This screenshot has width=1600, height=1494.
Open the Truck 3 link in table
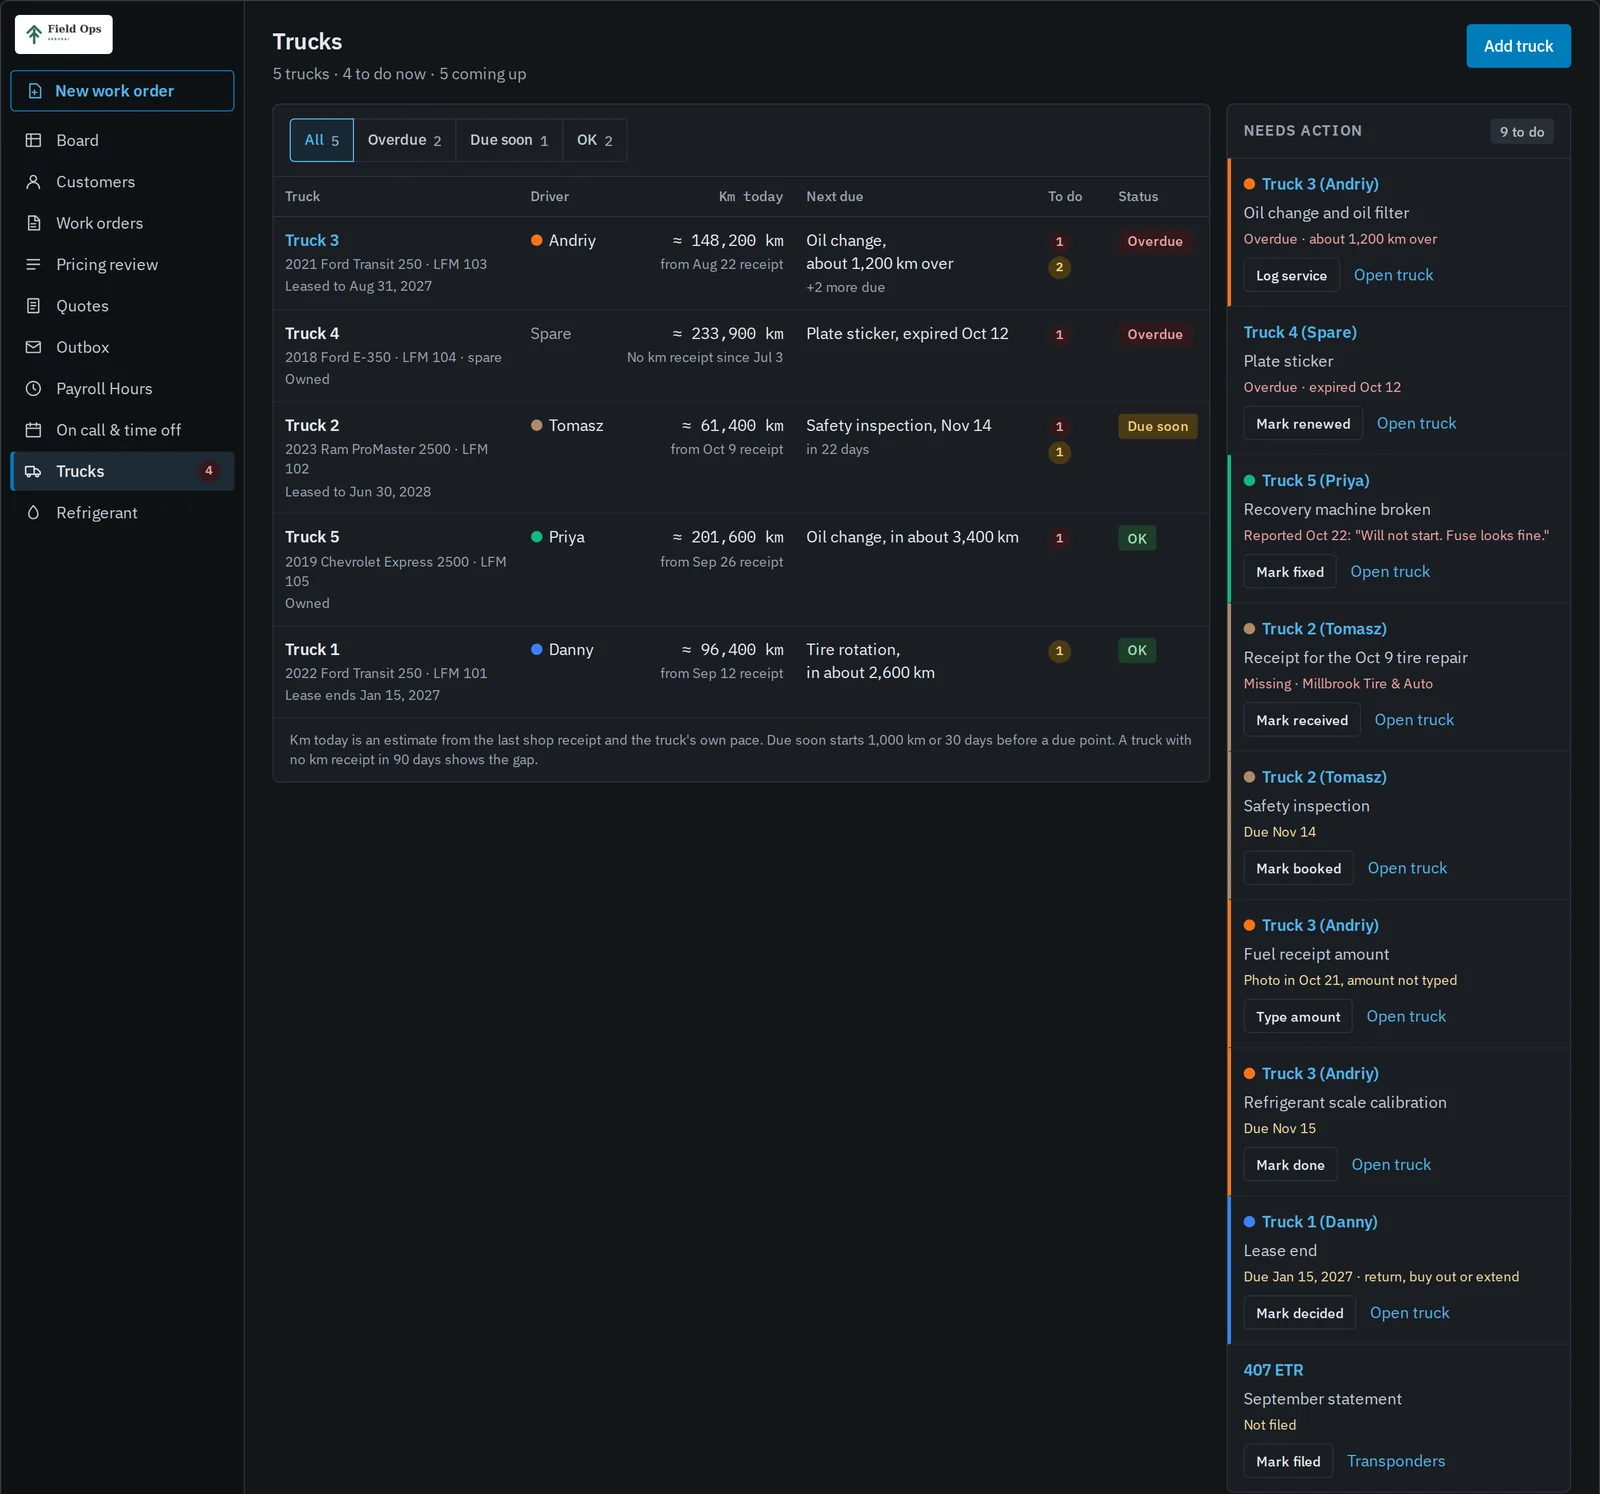pos(312,240)
